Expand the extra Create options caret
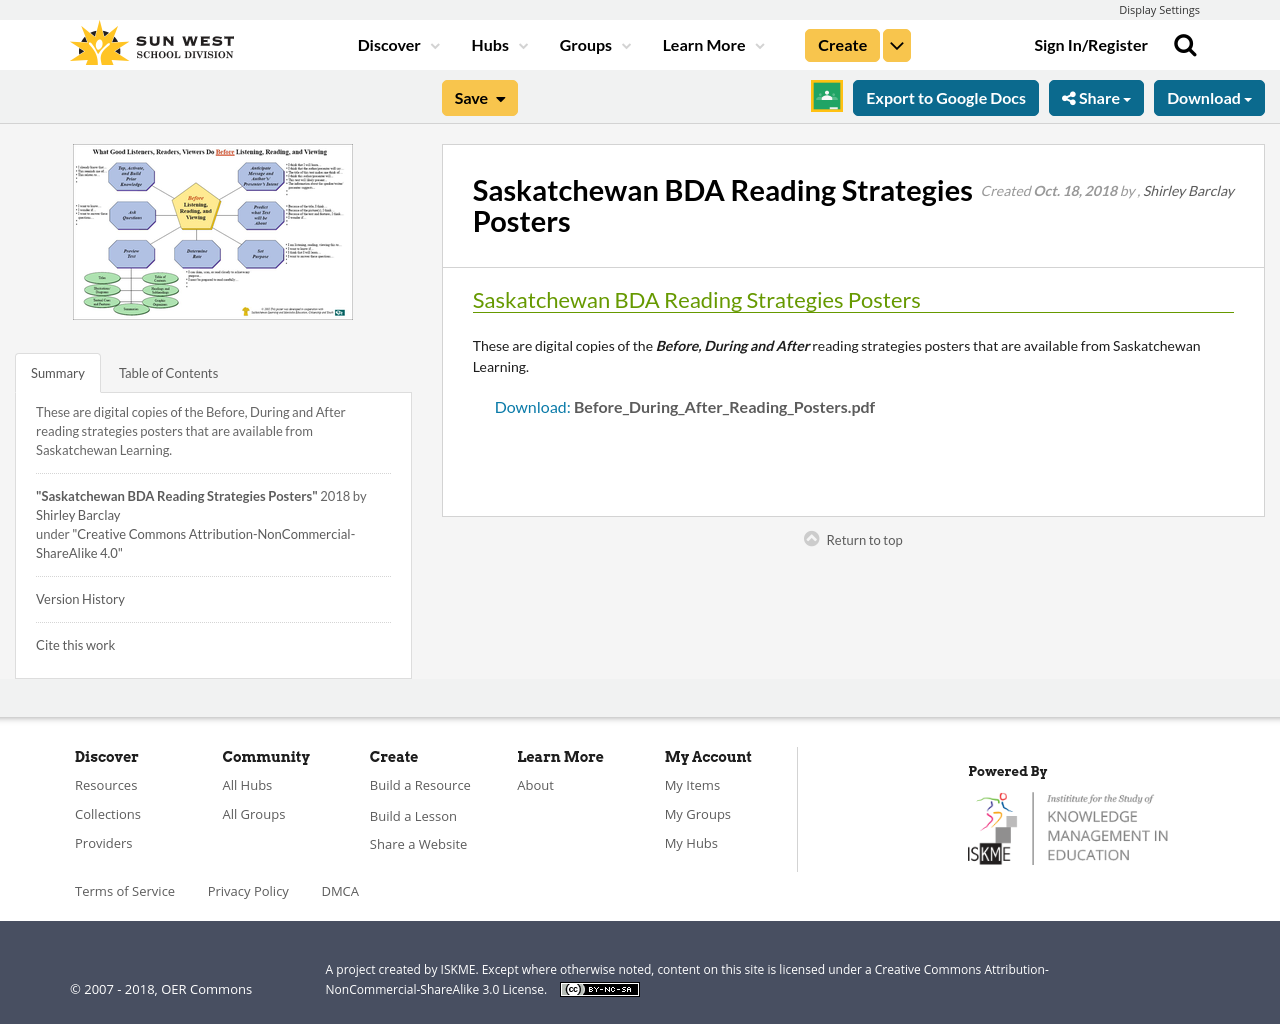1280x1024 pixels. (896, 44)
